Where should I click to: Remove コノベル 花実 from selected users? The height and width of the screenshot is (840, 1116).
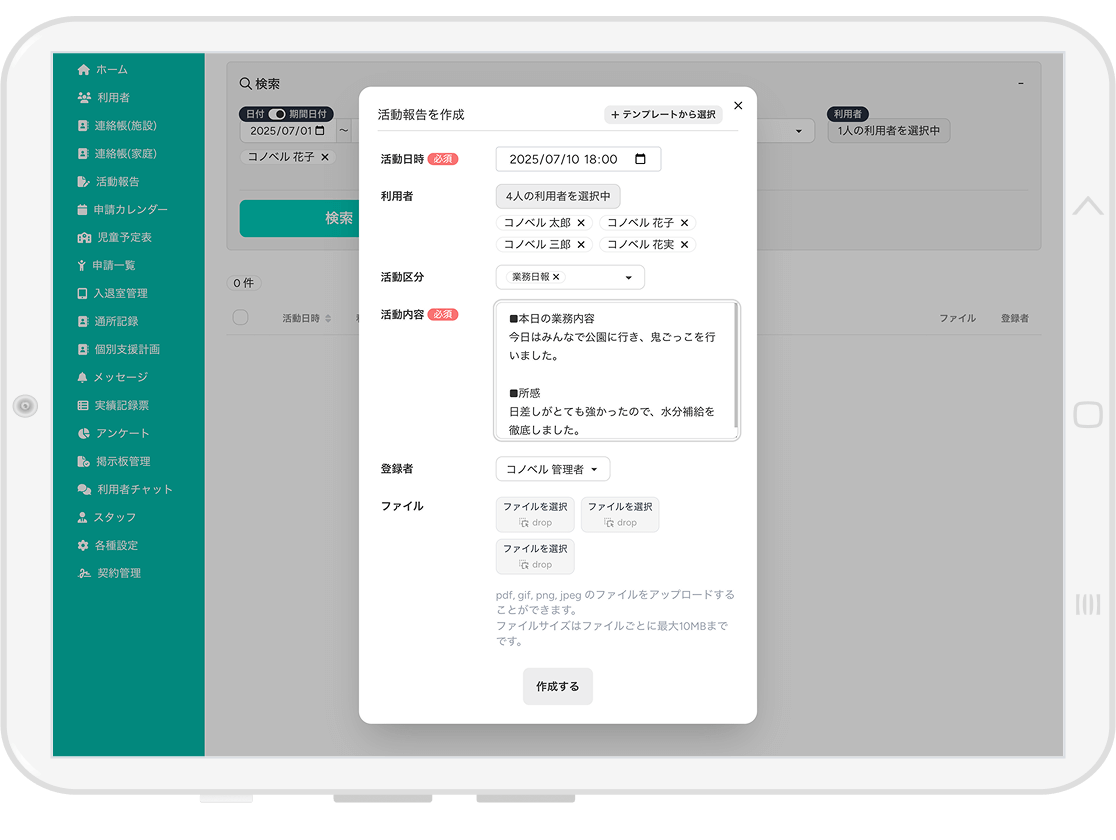[685, 245]
